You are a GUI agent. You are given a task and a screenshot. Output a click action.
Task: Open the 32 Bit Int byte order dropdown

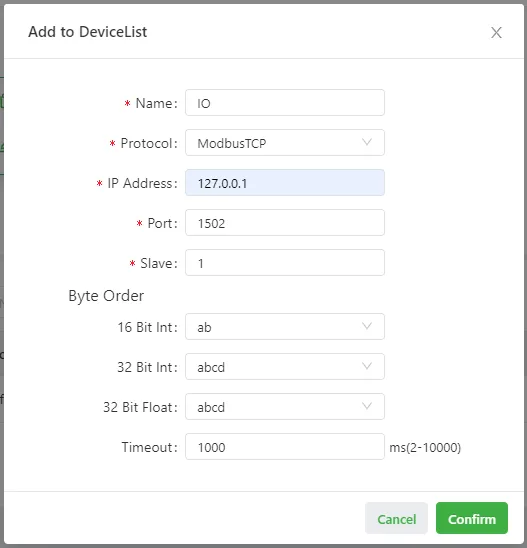pos(285,367)
